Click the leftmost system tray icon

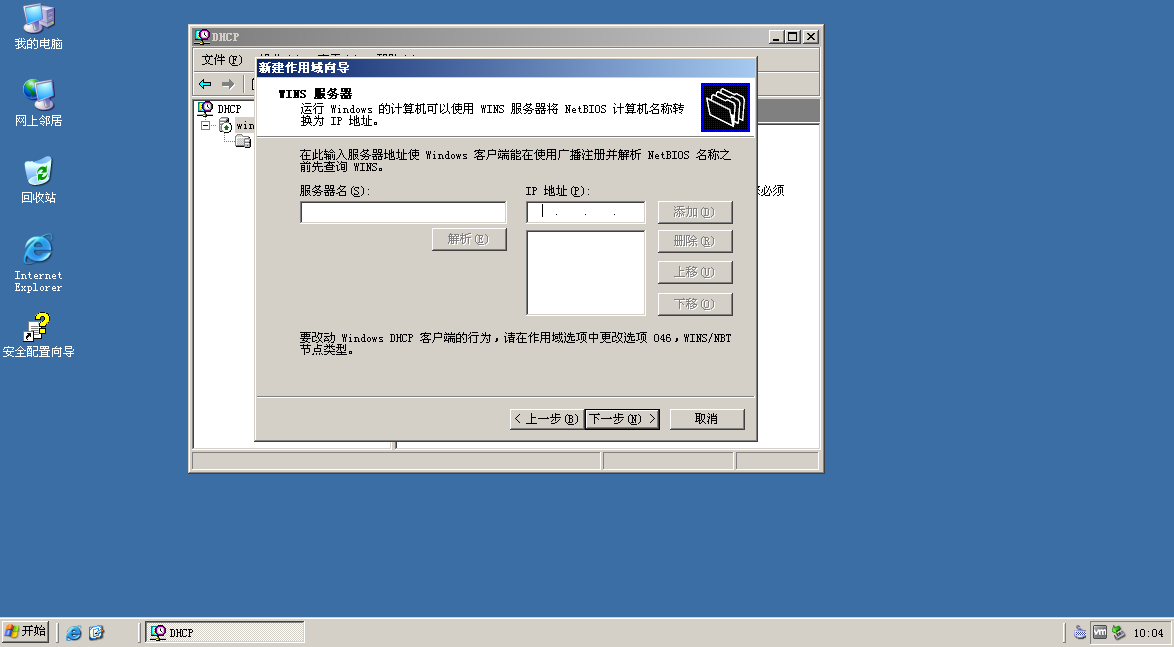pos(1080,632)
